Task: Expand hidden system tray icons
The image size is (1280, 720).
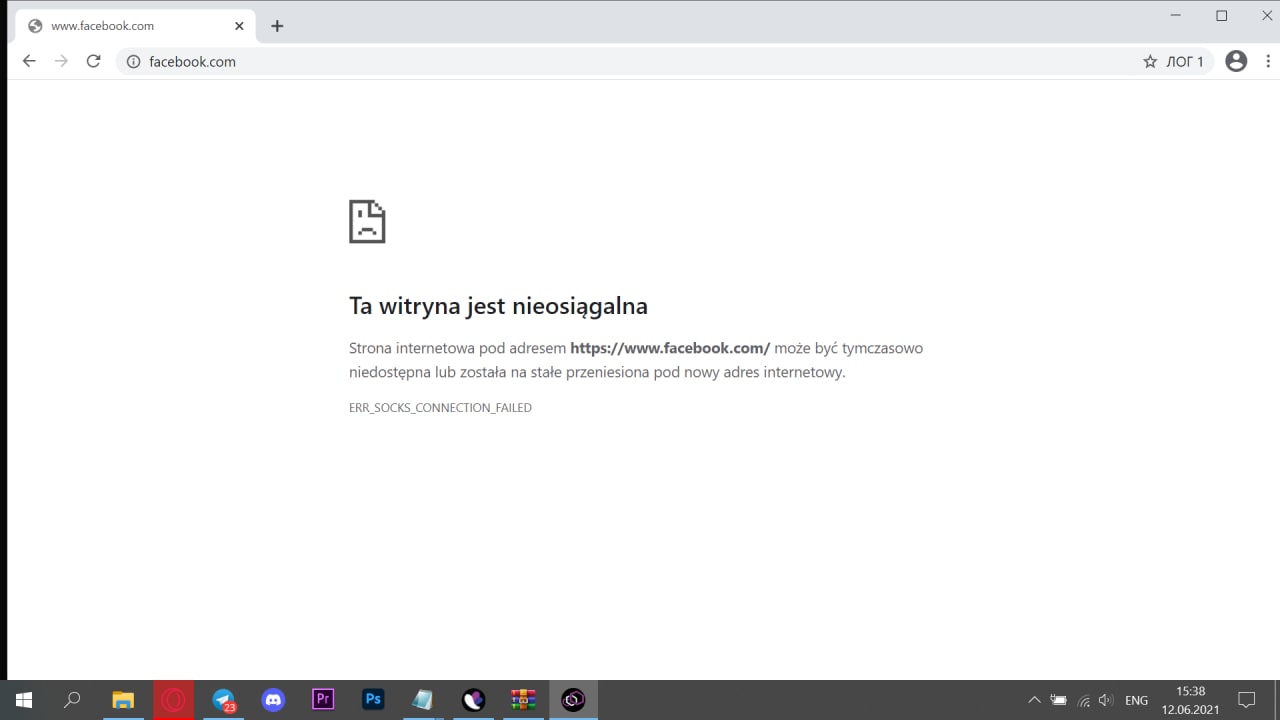Action: click(1034, 700)
